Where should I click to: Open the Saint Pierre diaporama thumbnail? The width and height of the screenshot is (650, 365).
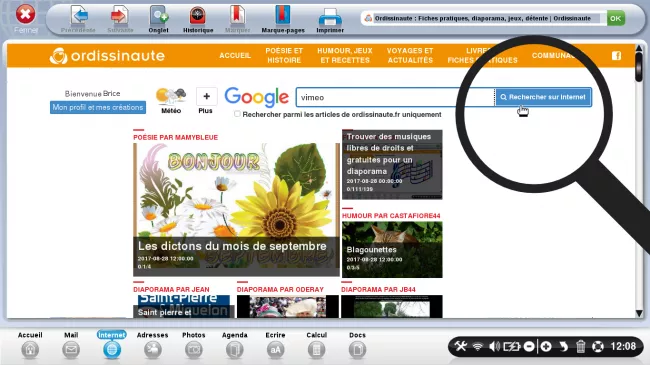point(184,307)
